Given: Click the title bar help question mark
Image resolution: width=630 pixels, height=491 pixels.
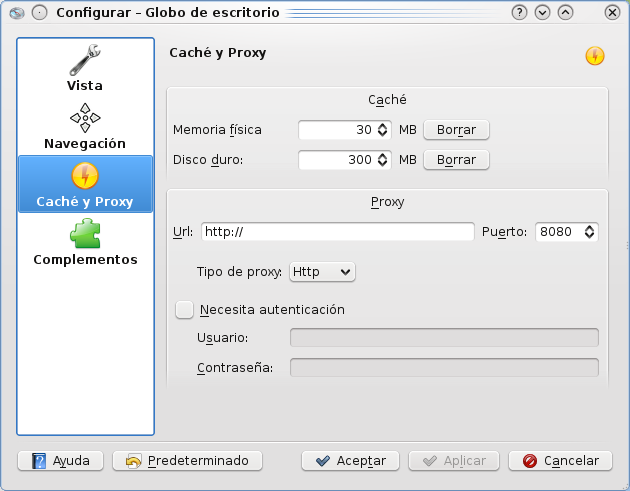Looking at the screenshot, I should 519,13.
